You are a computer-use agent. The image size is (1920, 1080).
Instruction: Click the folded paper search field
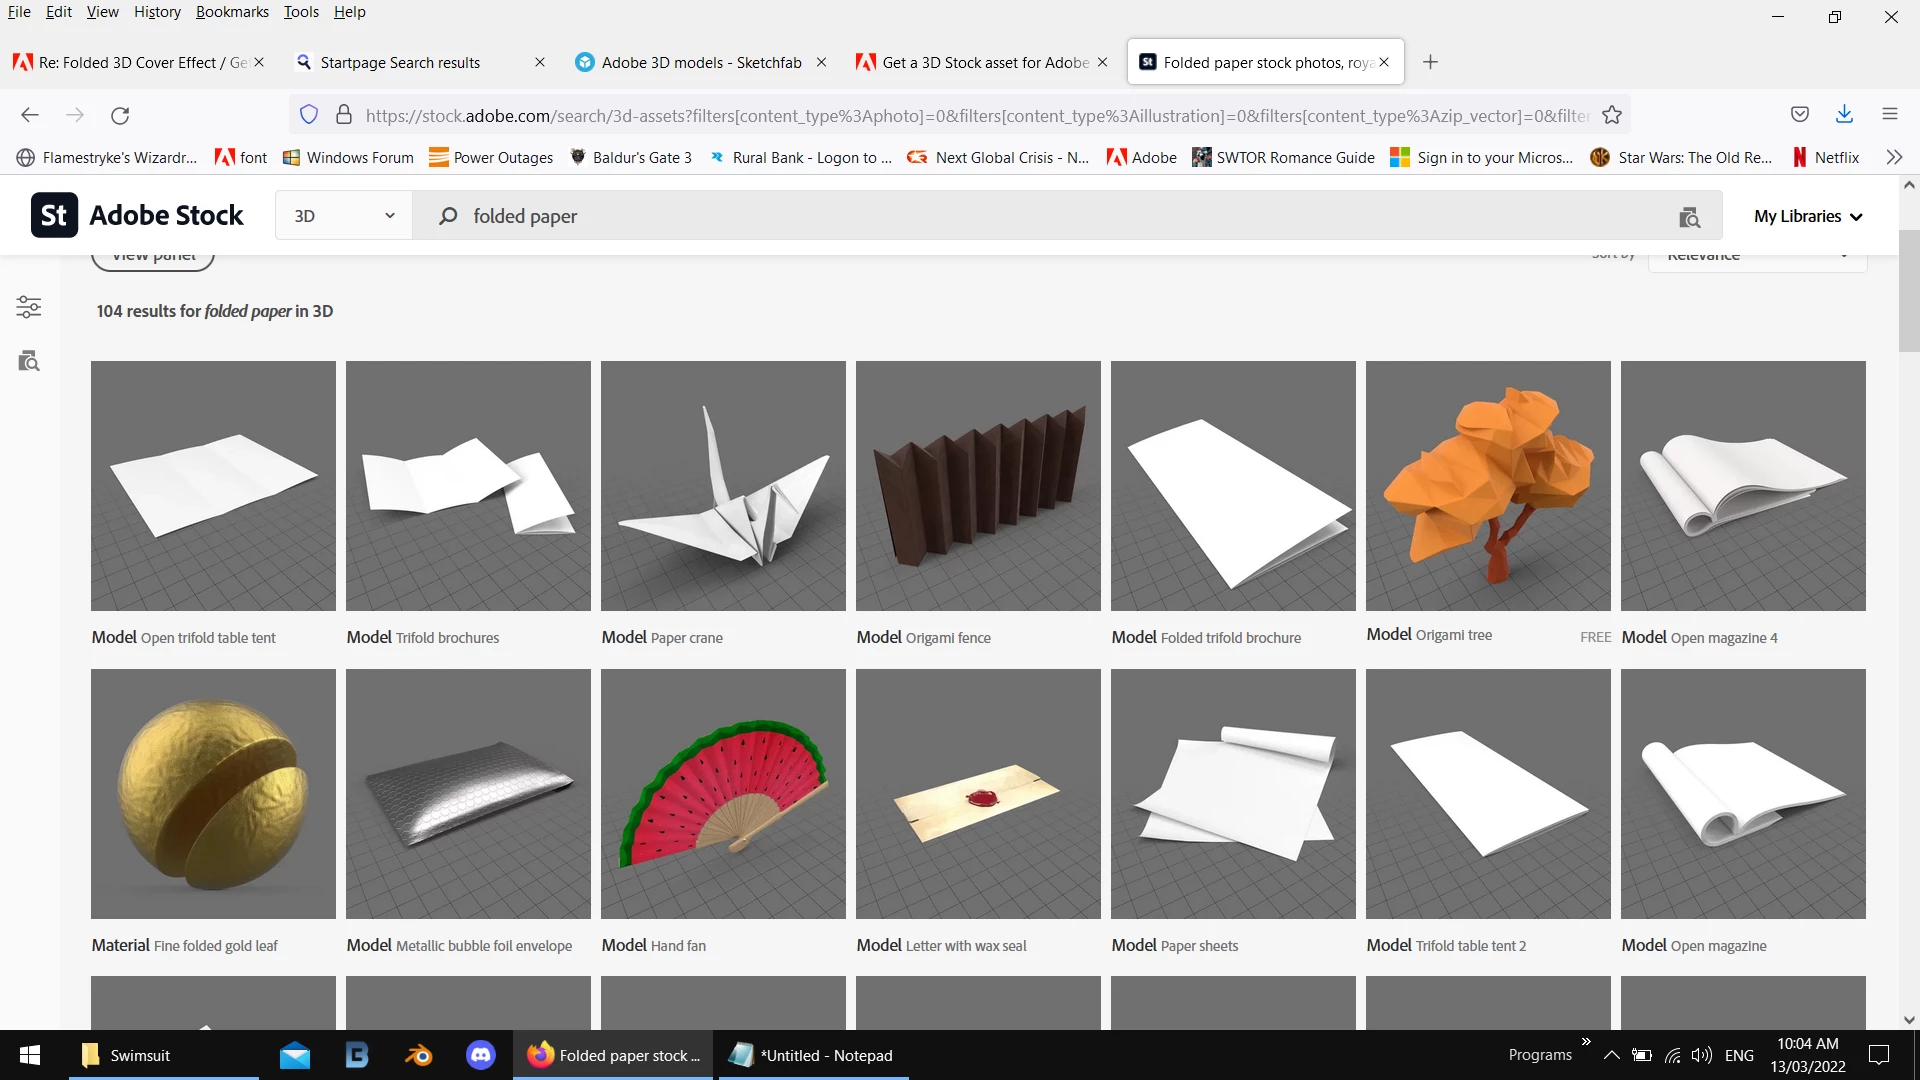point(1000,216)
